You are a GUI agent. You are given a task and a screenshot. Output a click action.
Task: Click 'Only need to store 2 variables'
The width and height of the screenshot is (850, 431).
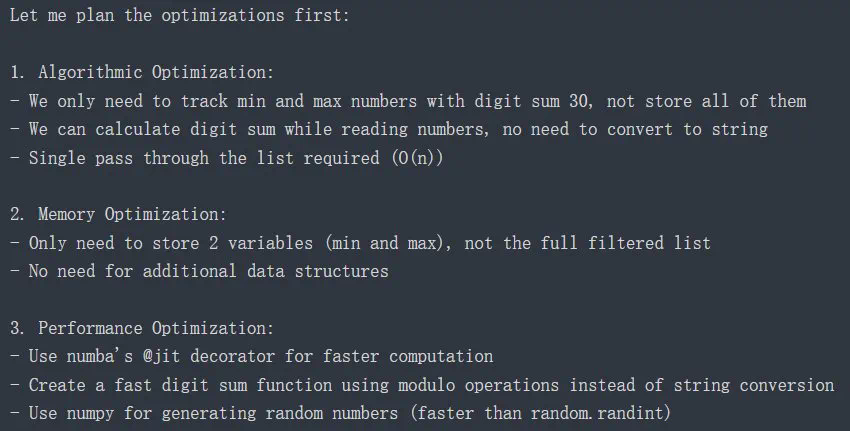(171, 243)
